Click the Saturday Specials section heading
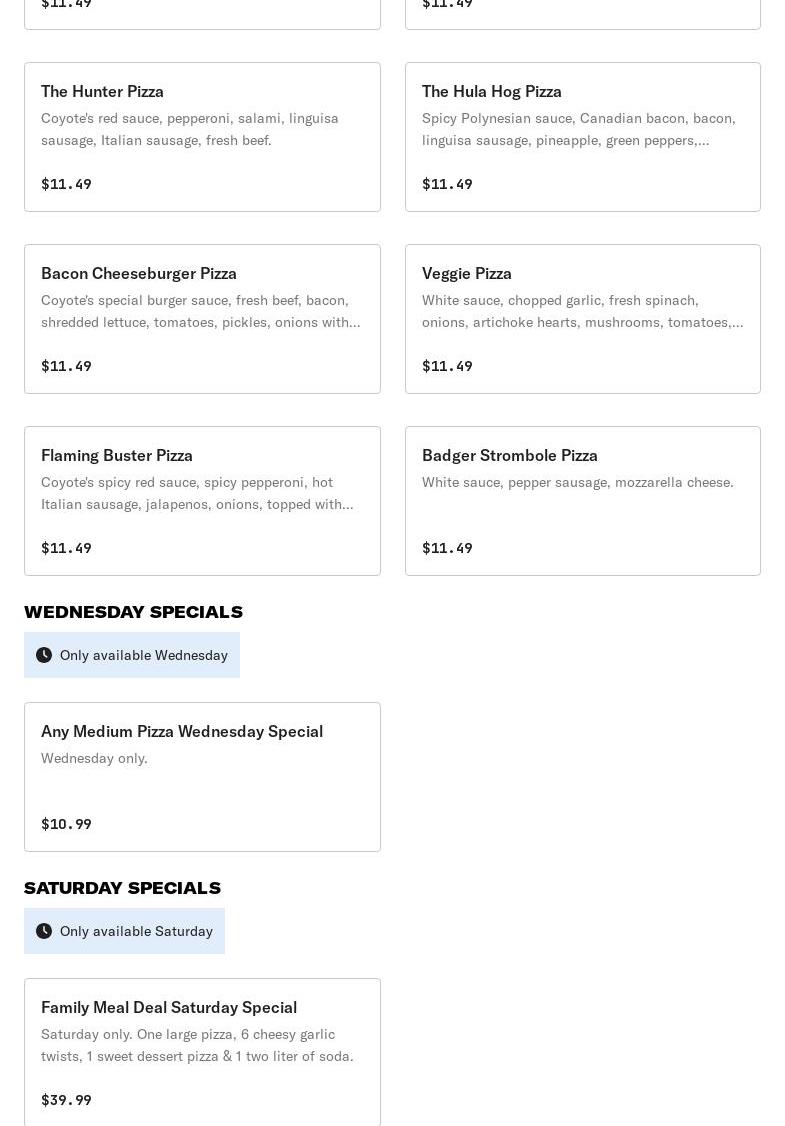 click(122, 888)
